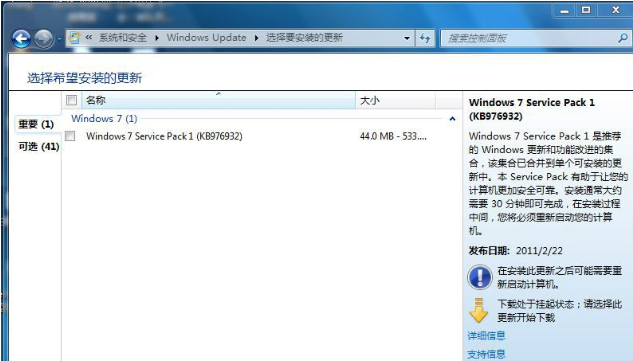
Task: Click the blue restart notice icon
Action: [480, 277]
